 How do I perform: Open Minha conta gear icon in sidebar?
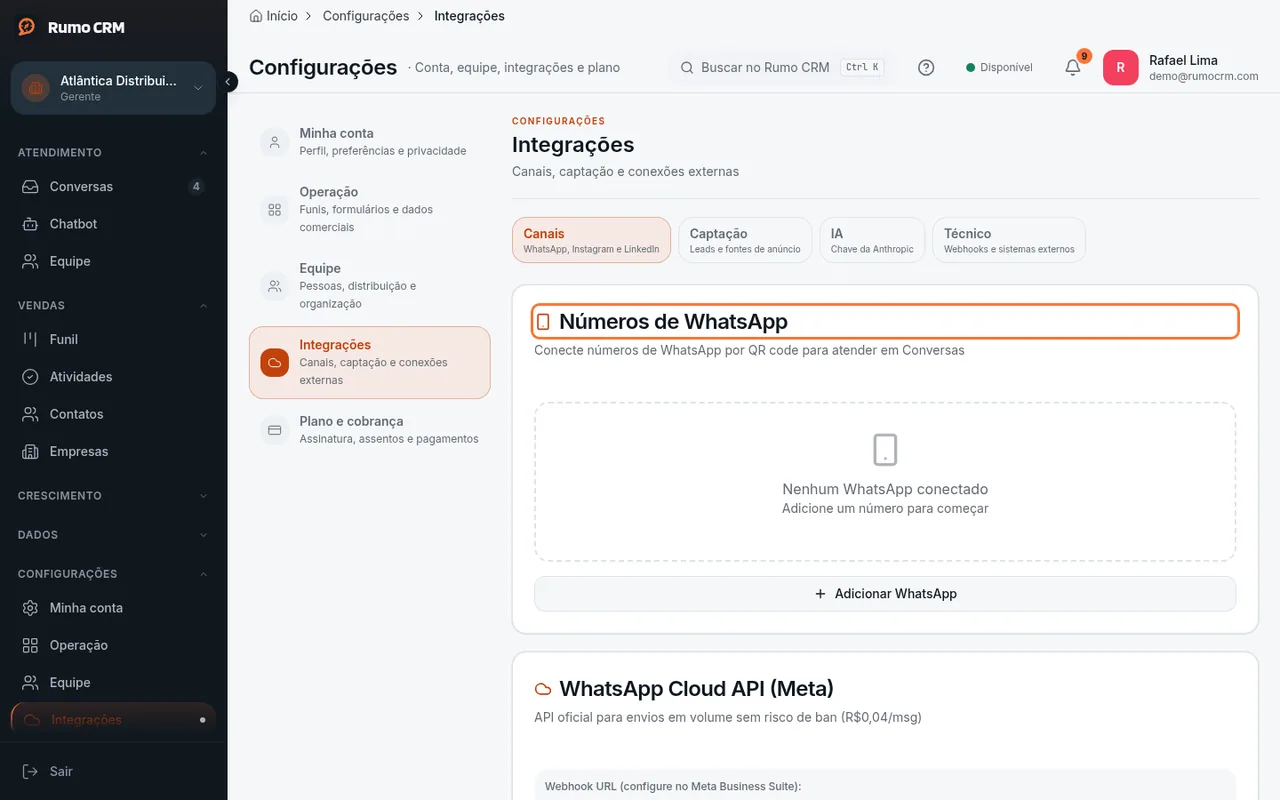coord(31,608)
